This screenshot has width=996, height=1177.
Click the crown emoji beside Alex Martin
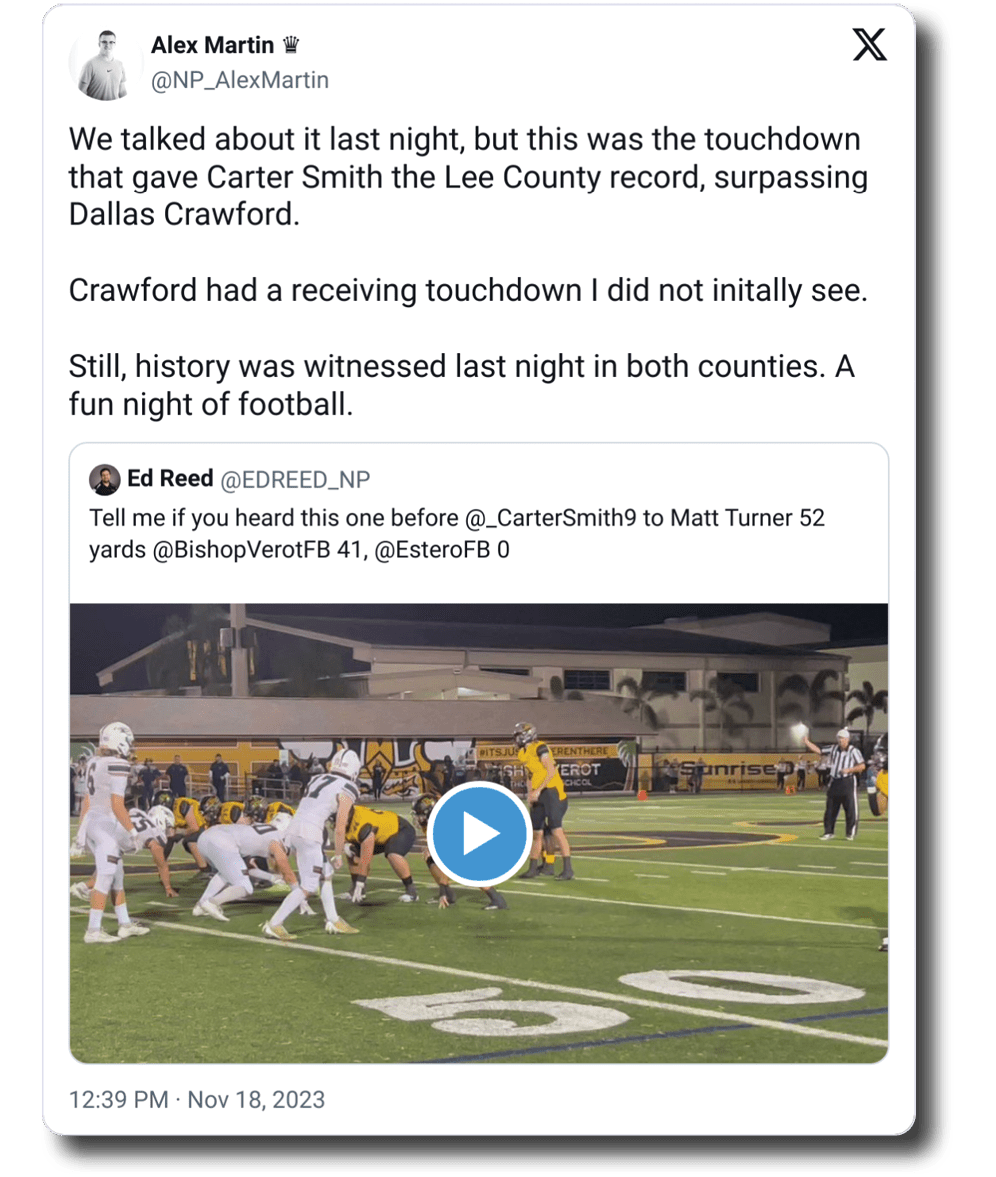click(x=291, y=45)
